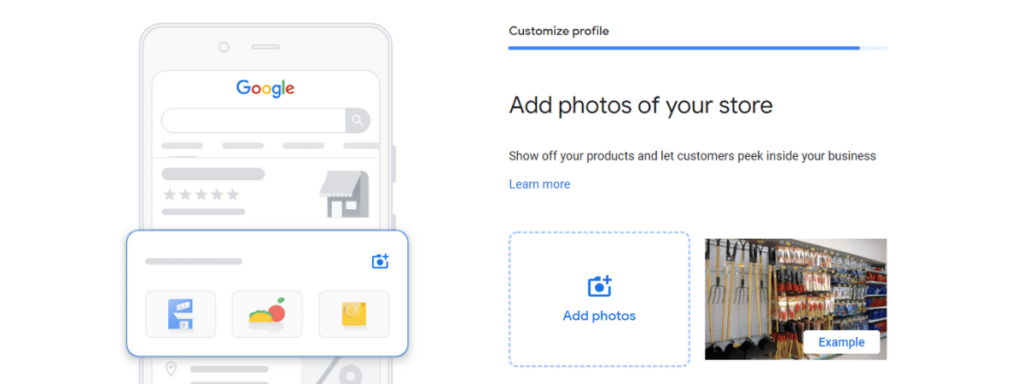This screenshot has width=1024, height=384.
Task: Click the Google logo in the phone mockup
Action: (265, 88)
